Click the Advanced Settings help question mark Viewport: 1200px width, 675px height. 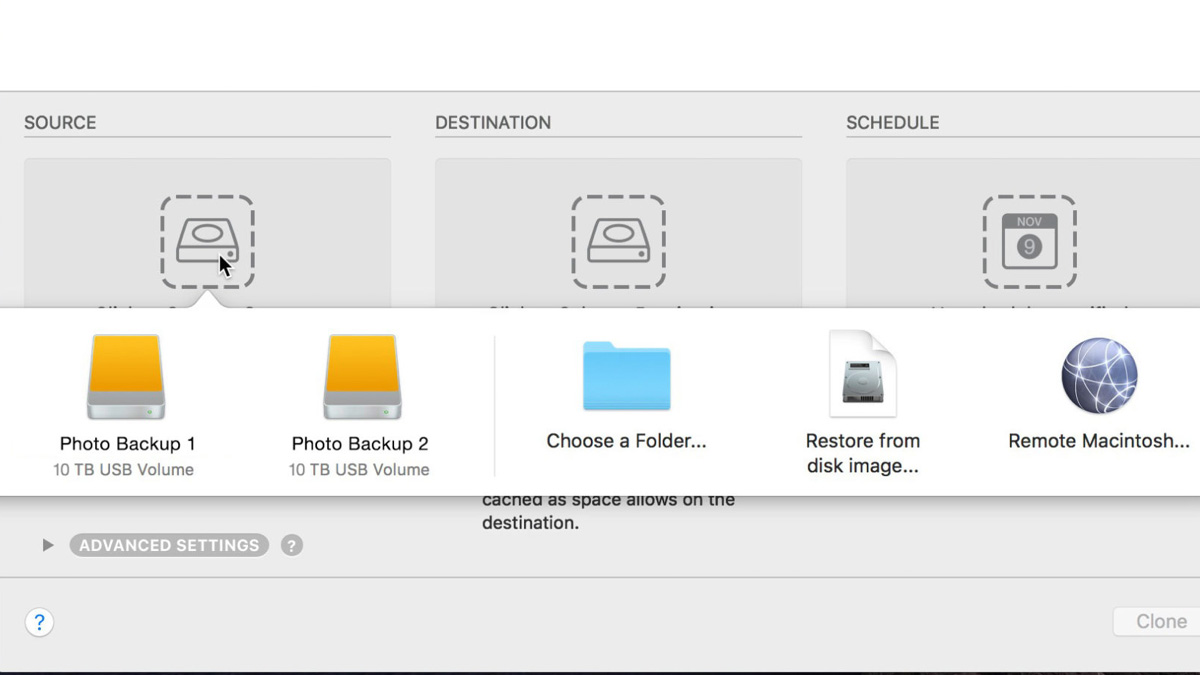291,545
